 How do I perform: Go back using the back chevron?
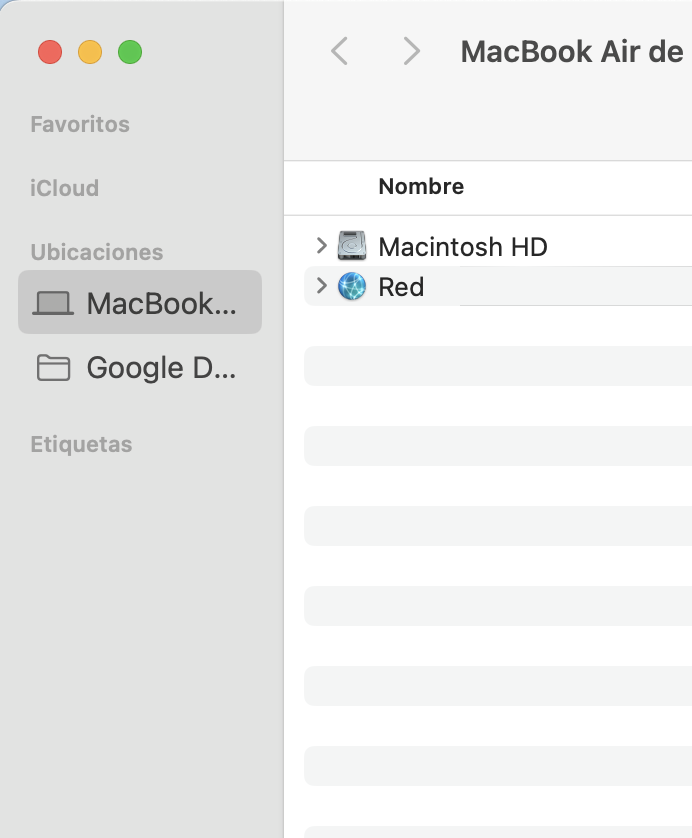coord(340,52)
